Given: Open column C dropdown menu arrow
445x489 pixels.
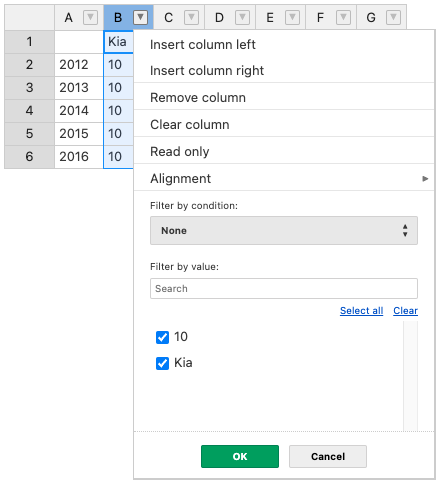Looking at the screenshot, I should (x=191, y=17).
